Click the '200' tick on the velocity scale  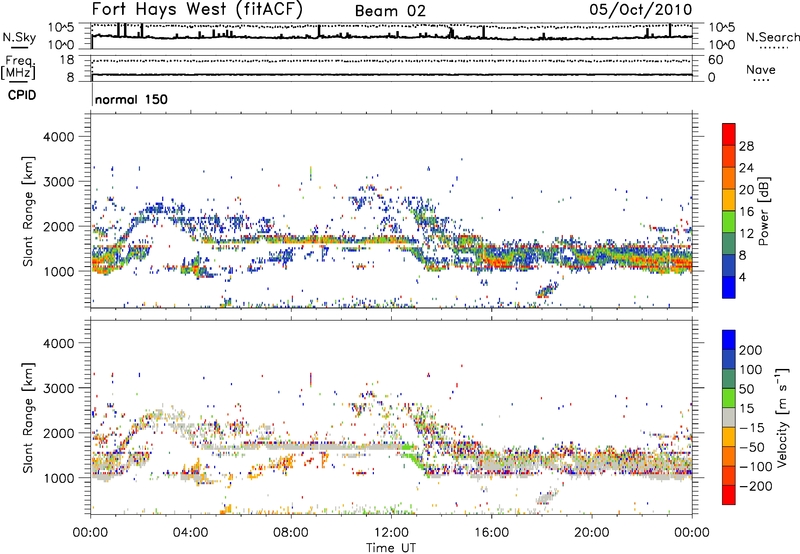[x=751, y=350]
